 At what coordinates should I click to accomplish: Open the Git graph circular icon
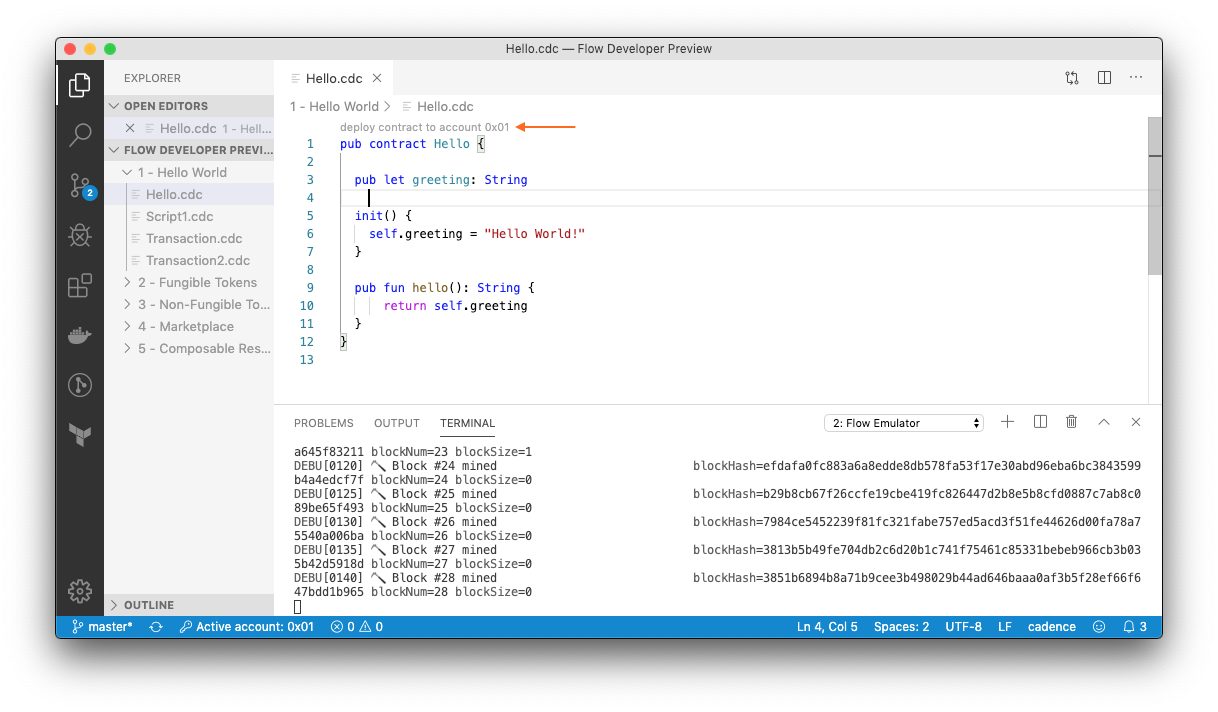pos(80,385)
